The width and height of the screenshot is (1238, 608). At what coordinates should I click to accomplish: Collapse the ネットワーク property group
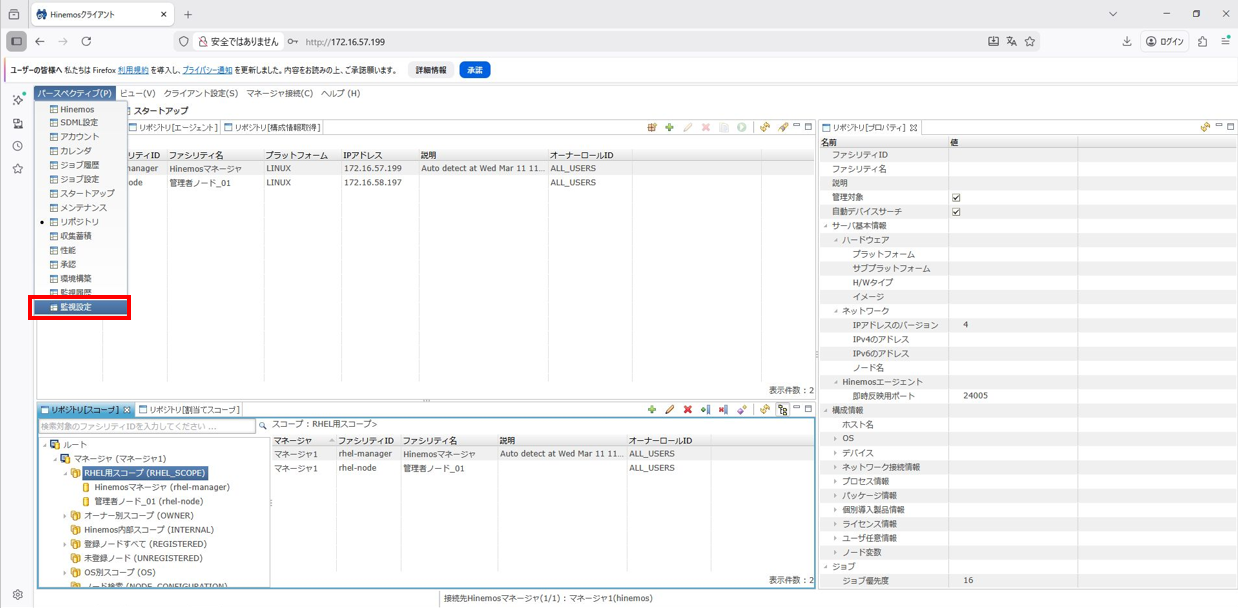pos(836,311)
